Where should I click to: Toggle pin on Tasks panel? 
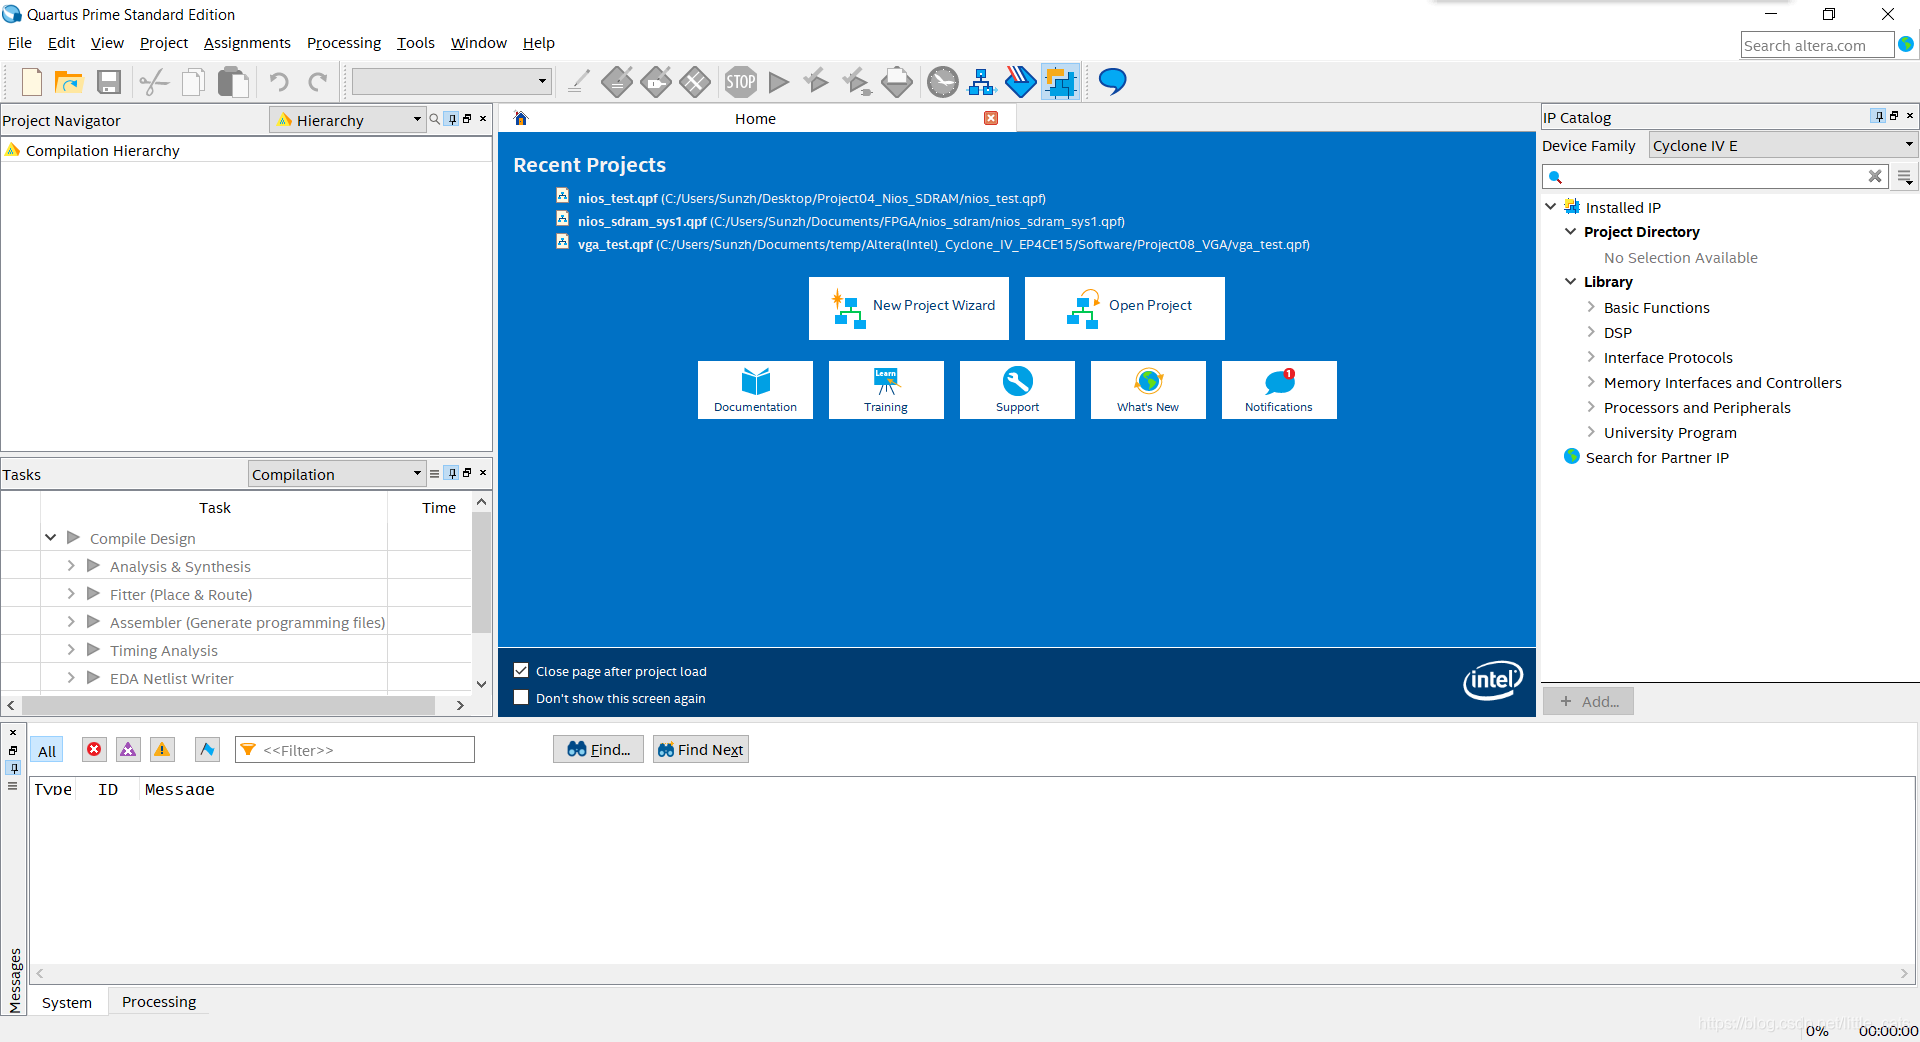pos(452,473)
